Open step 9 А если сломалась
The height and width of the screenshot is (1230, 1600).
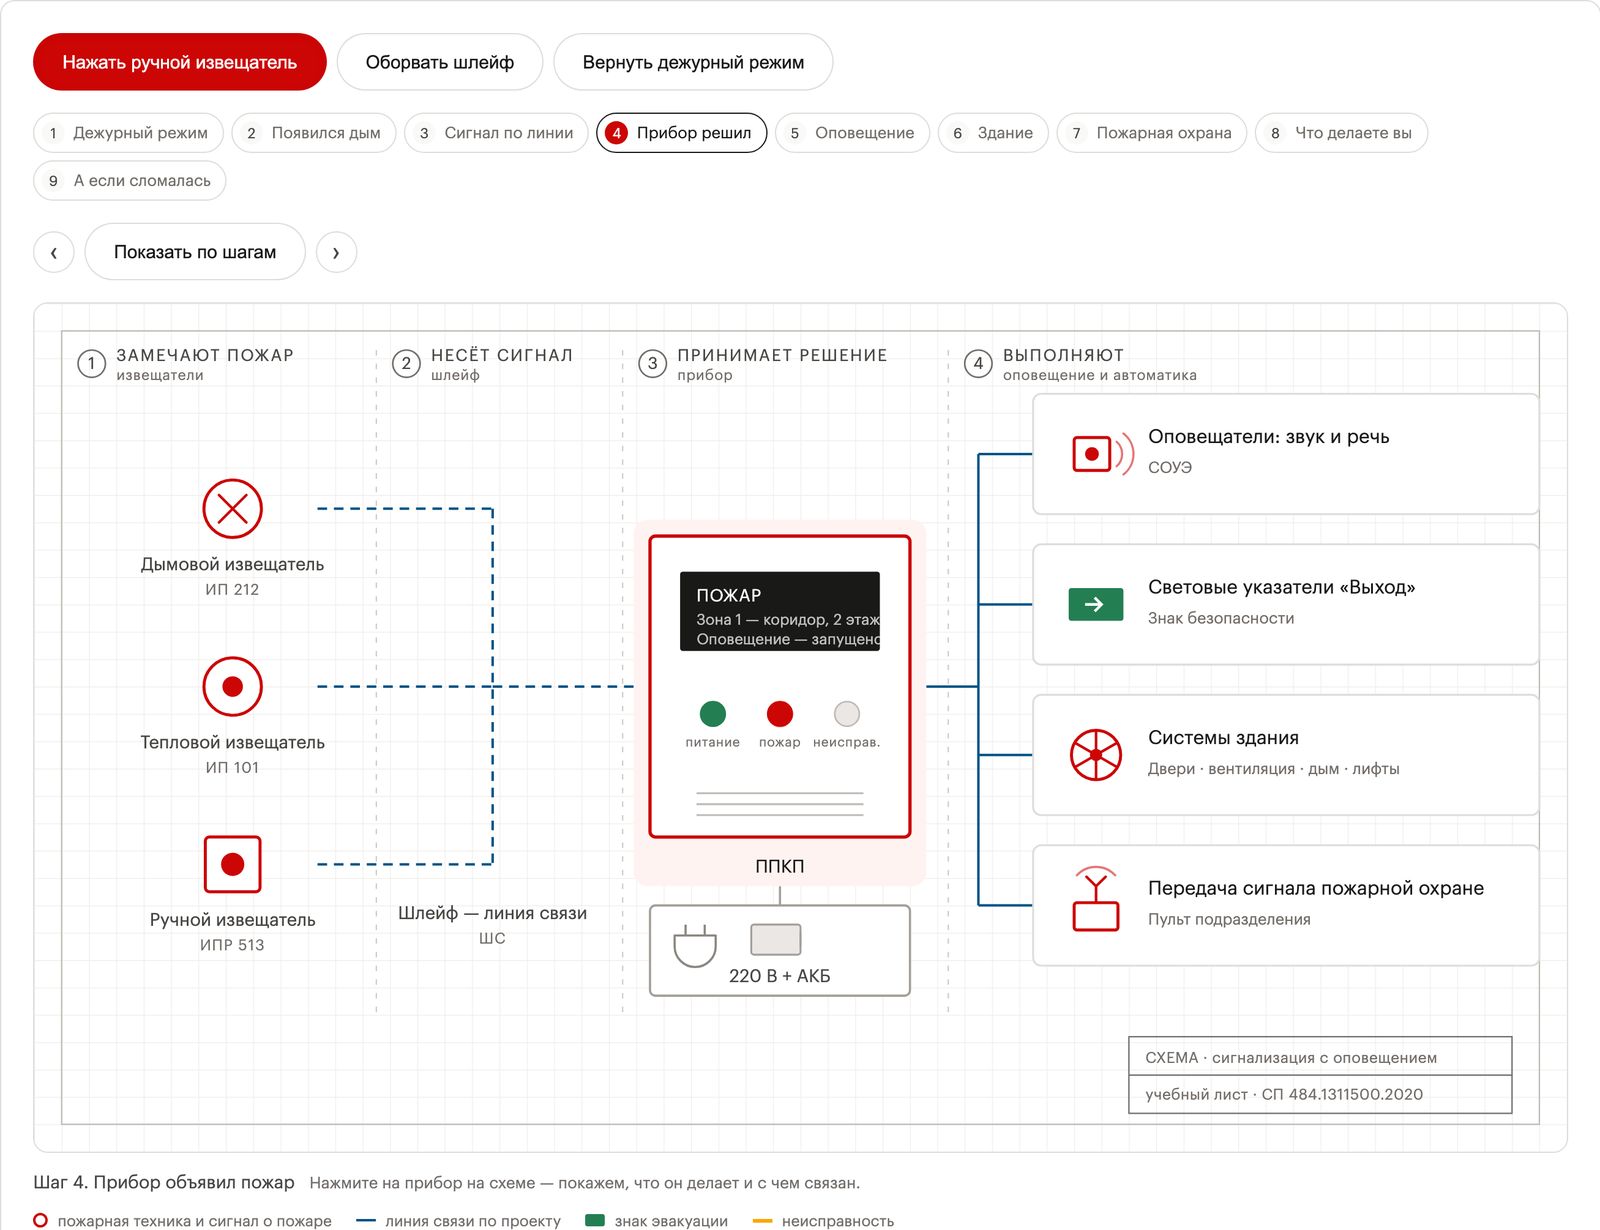[x=130, y=181]
